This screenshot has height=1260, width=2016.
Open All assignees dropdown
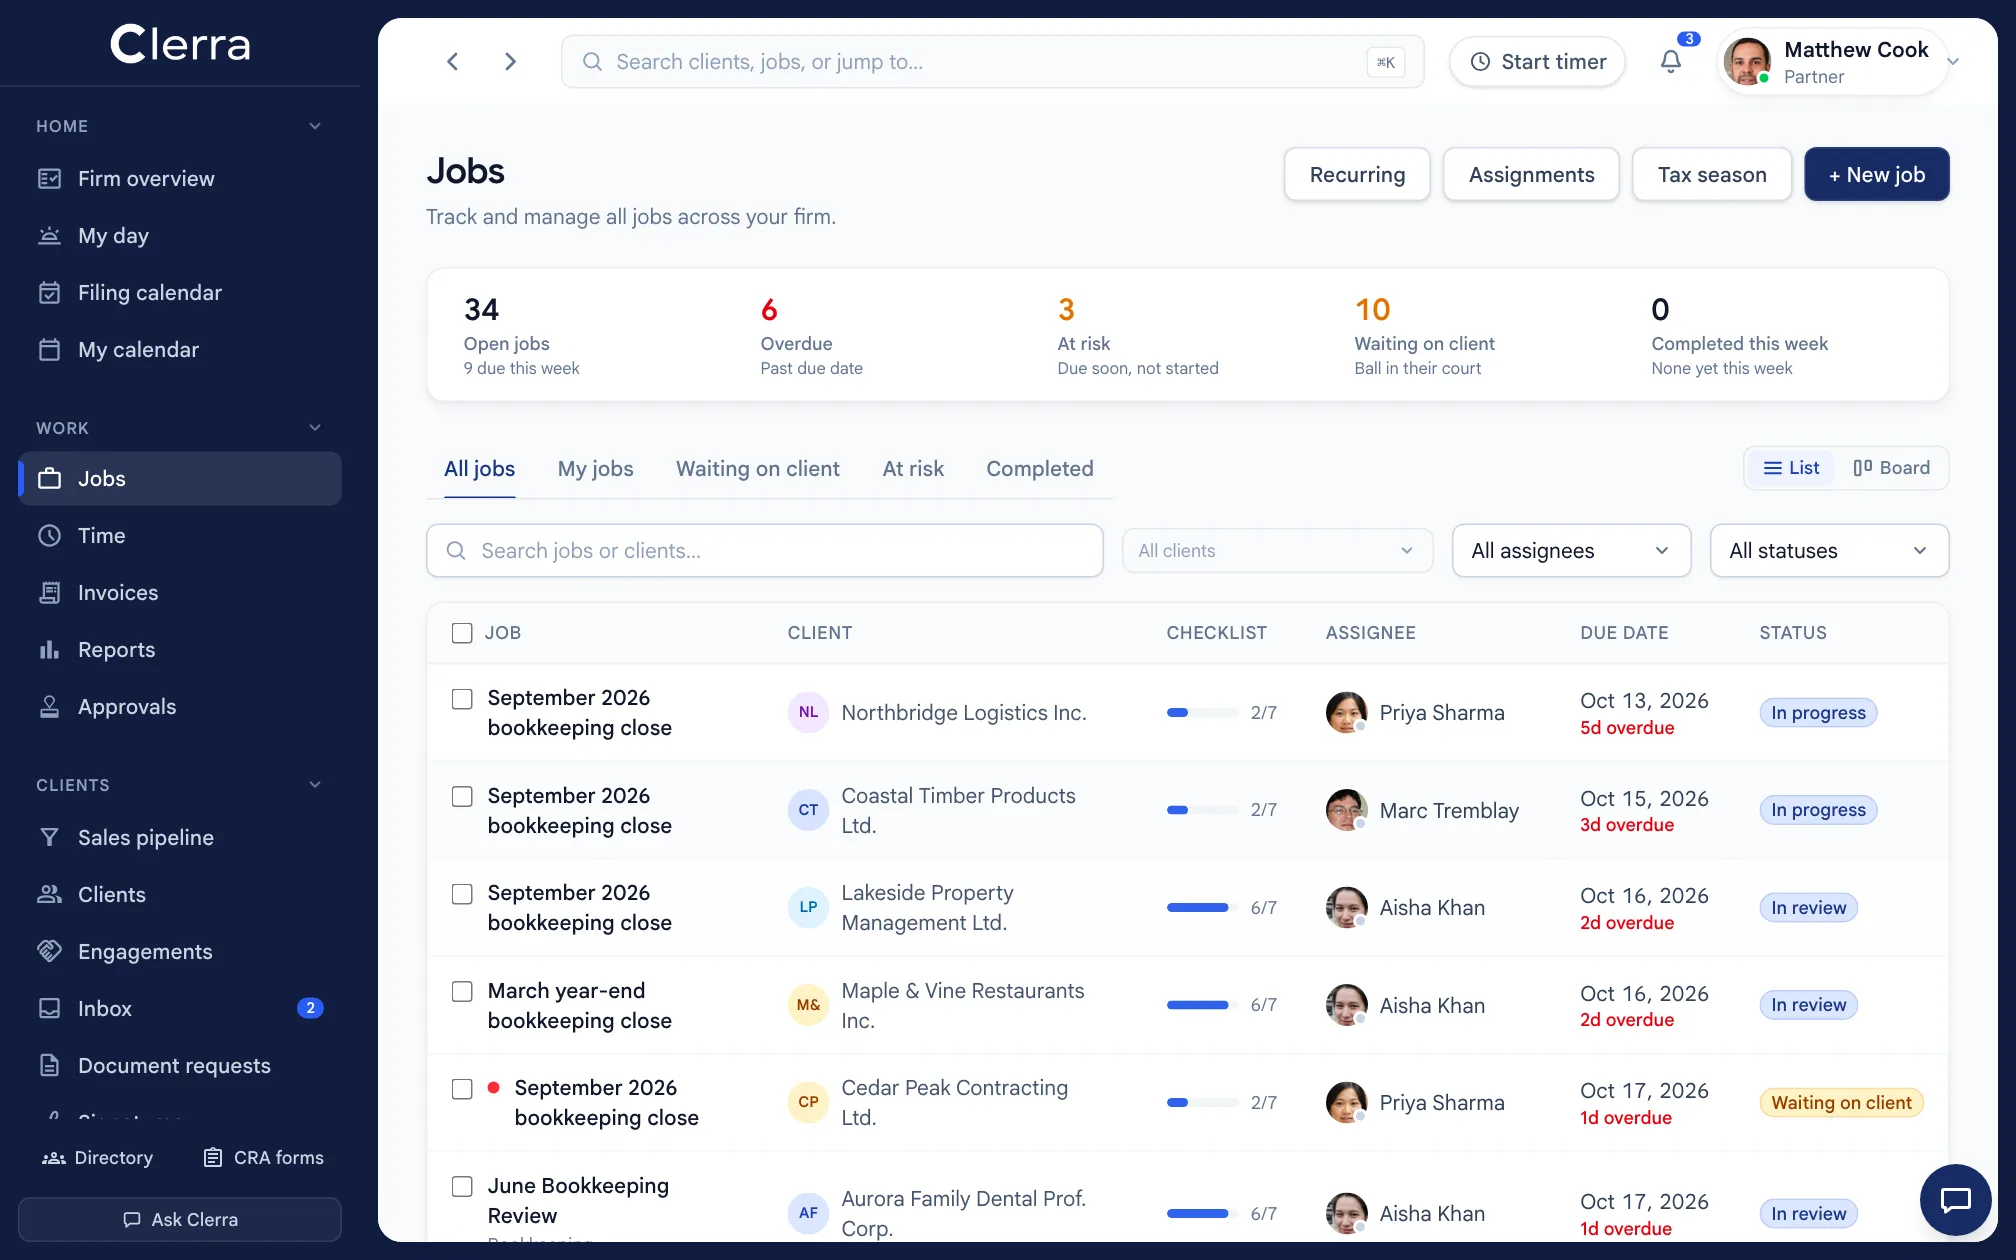pyautogui.click(x=1571, y=551)
